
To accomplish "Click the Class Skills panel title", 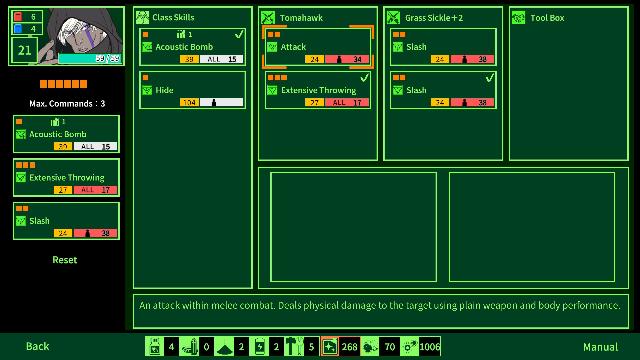I will [x=173, y=17].
